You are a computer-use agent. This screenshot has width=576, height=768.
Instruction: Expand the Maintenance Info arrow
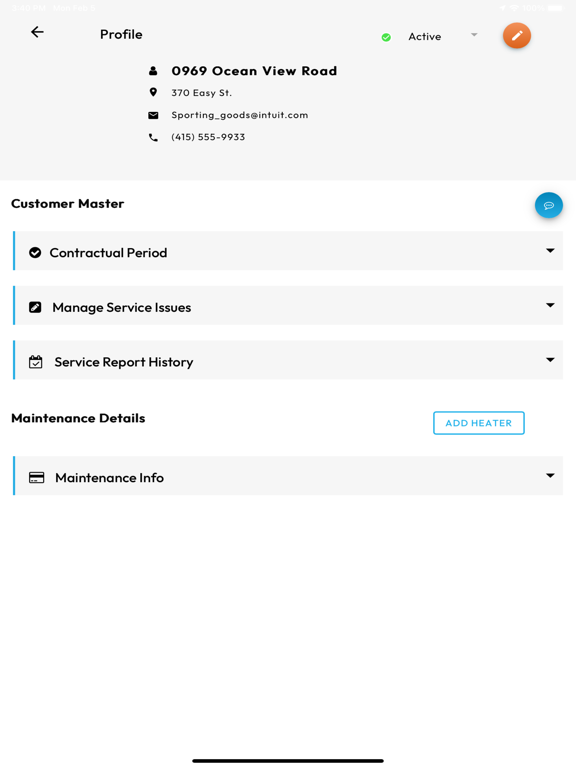551,476
